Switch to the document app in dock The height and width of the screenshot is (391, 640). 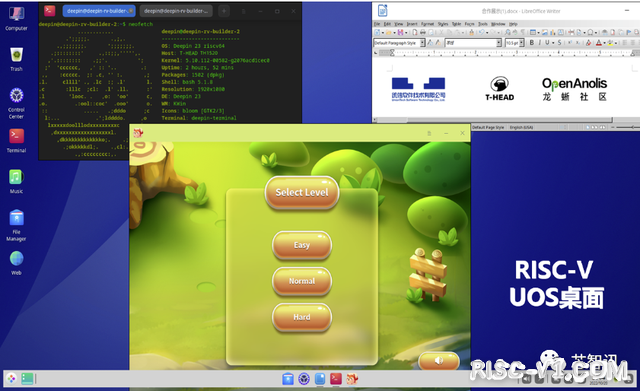[x=320, y=379]
